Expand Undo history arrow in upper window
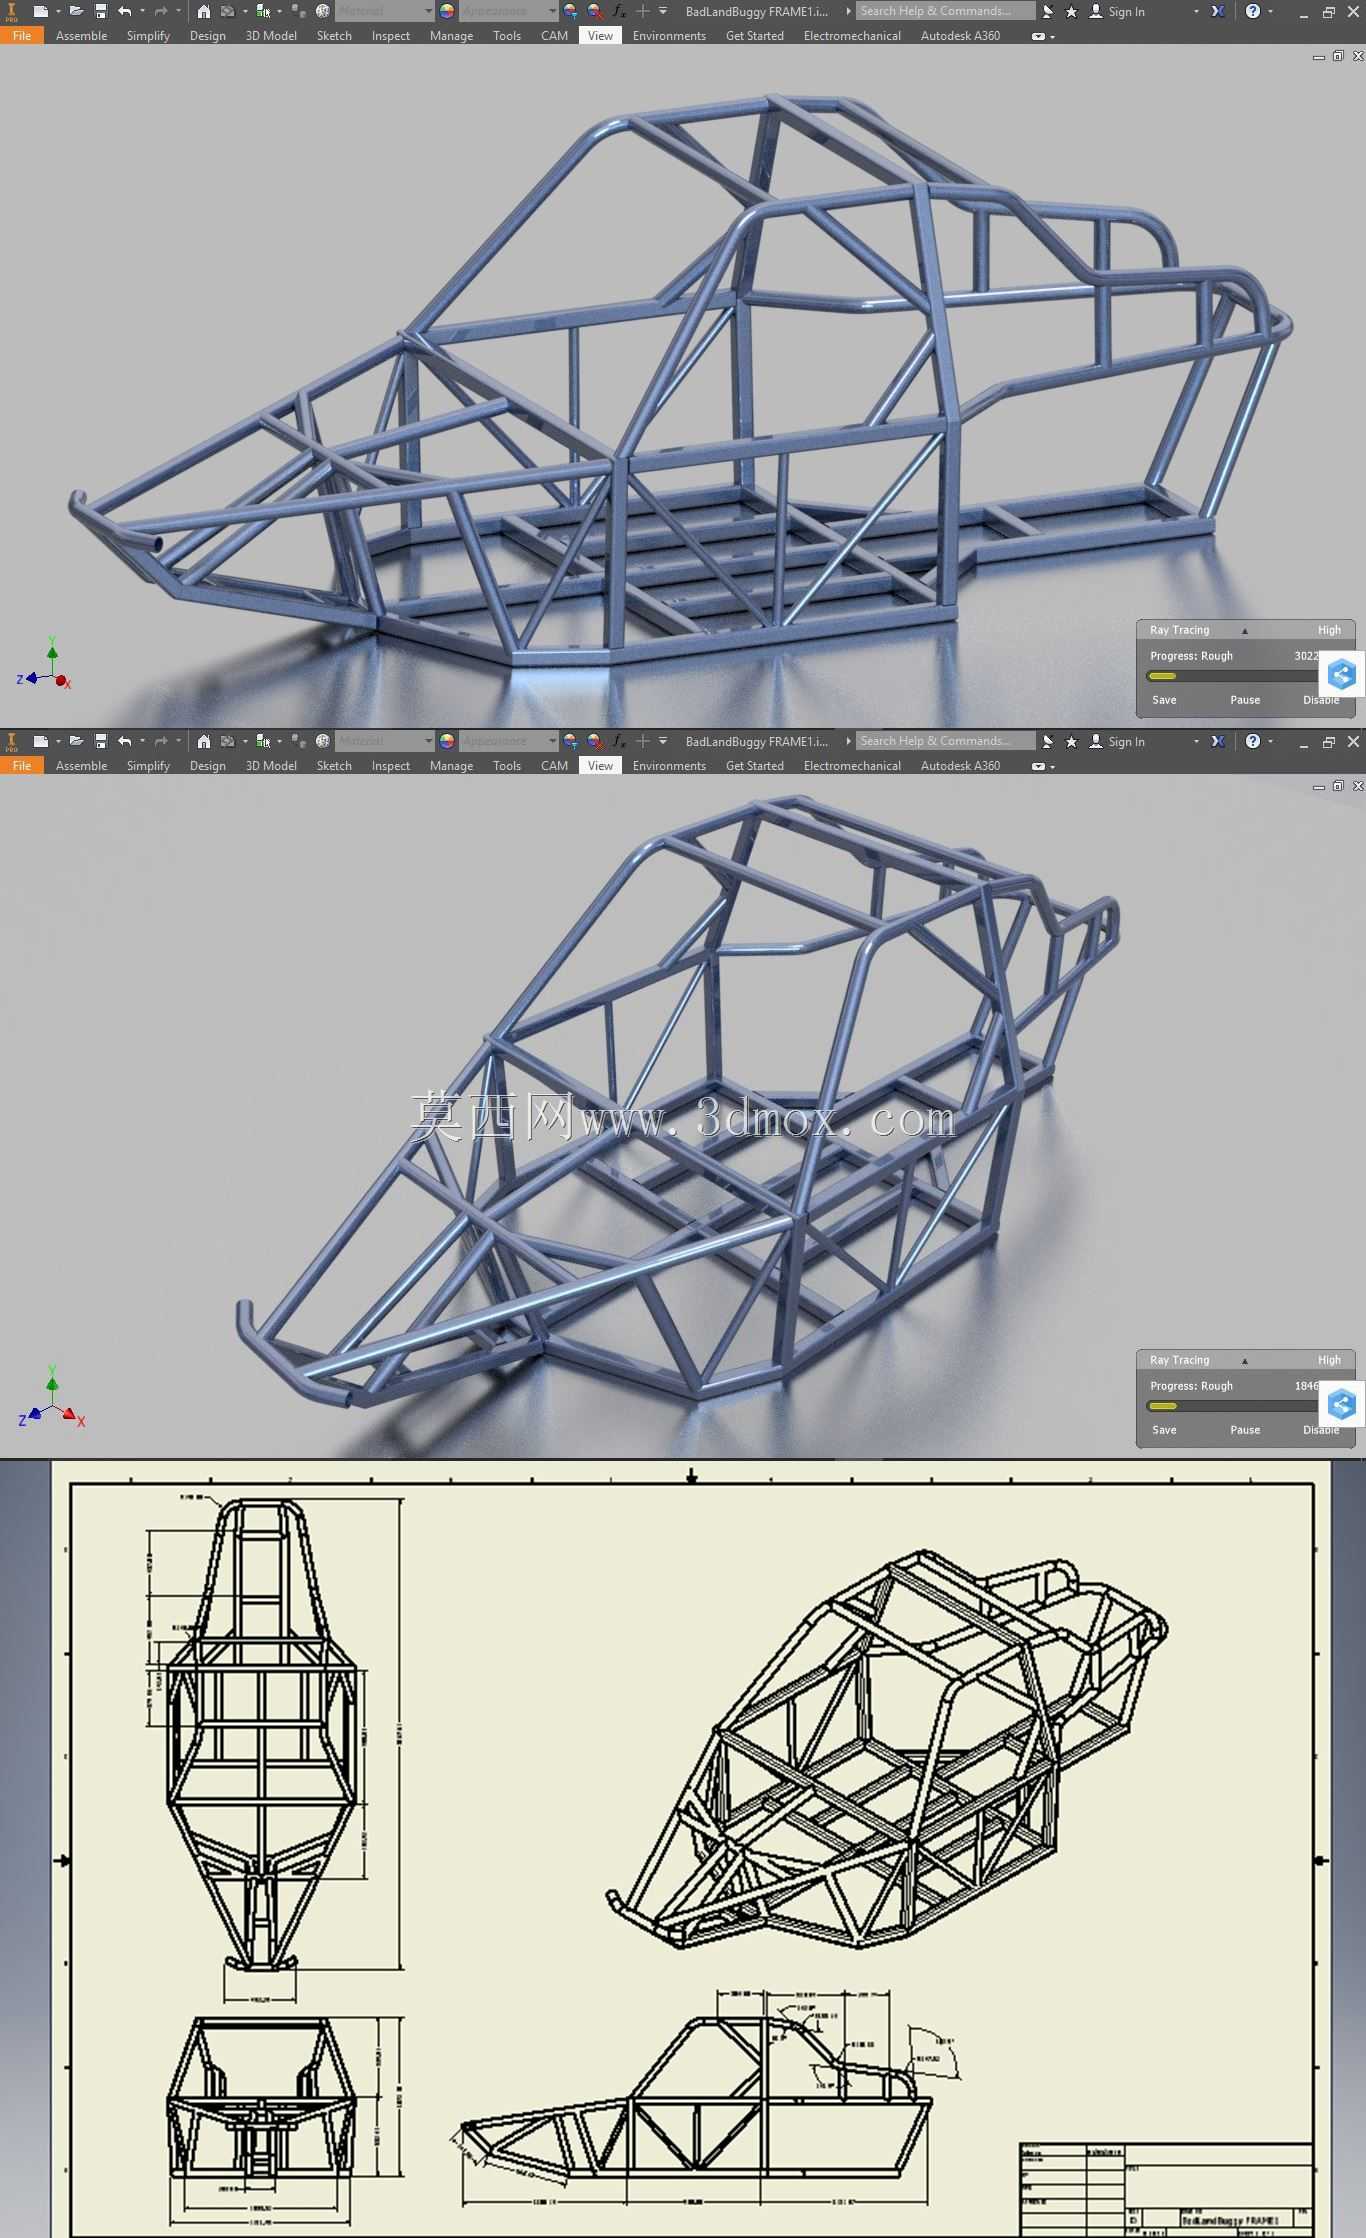The height and width of the screenshot is (2238, 1366). pyautogui.click(x=142, y=12)
